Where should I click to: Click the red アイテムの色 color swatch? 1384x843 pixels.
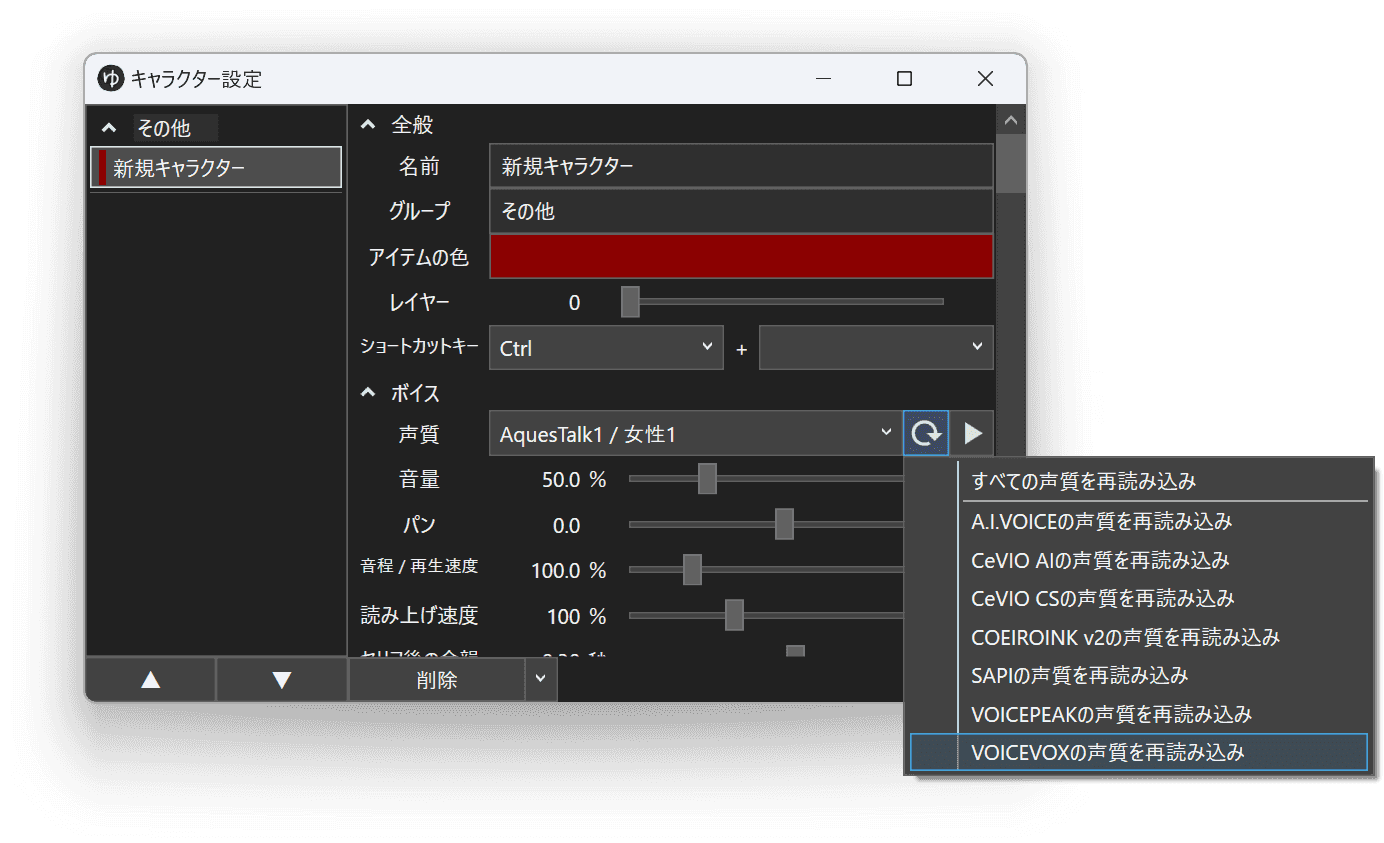click(741, 256)
